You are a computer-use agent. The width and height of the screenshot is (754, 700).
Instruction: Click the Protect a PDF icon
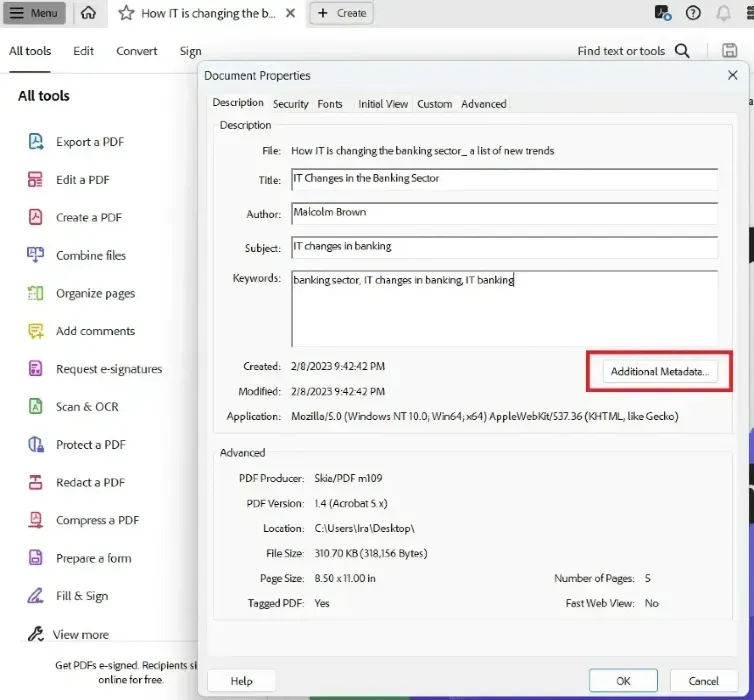[x=36, y=444]
